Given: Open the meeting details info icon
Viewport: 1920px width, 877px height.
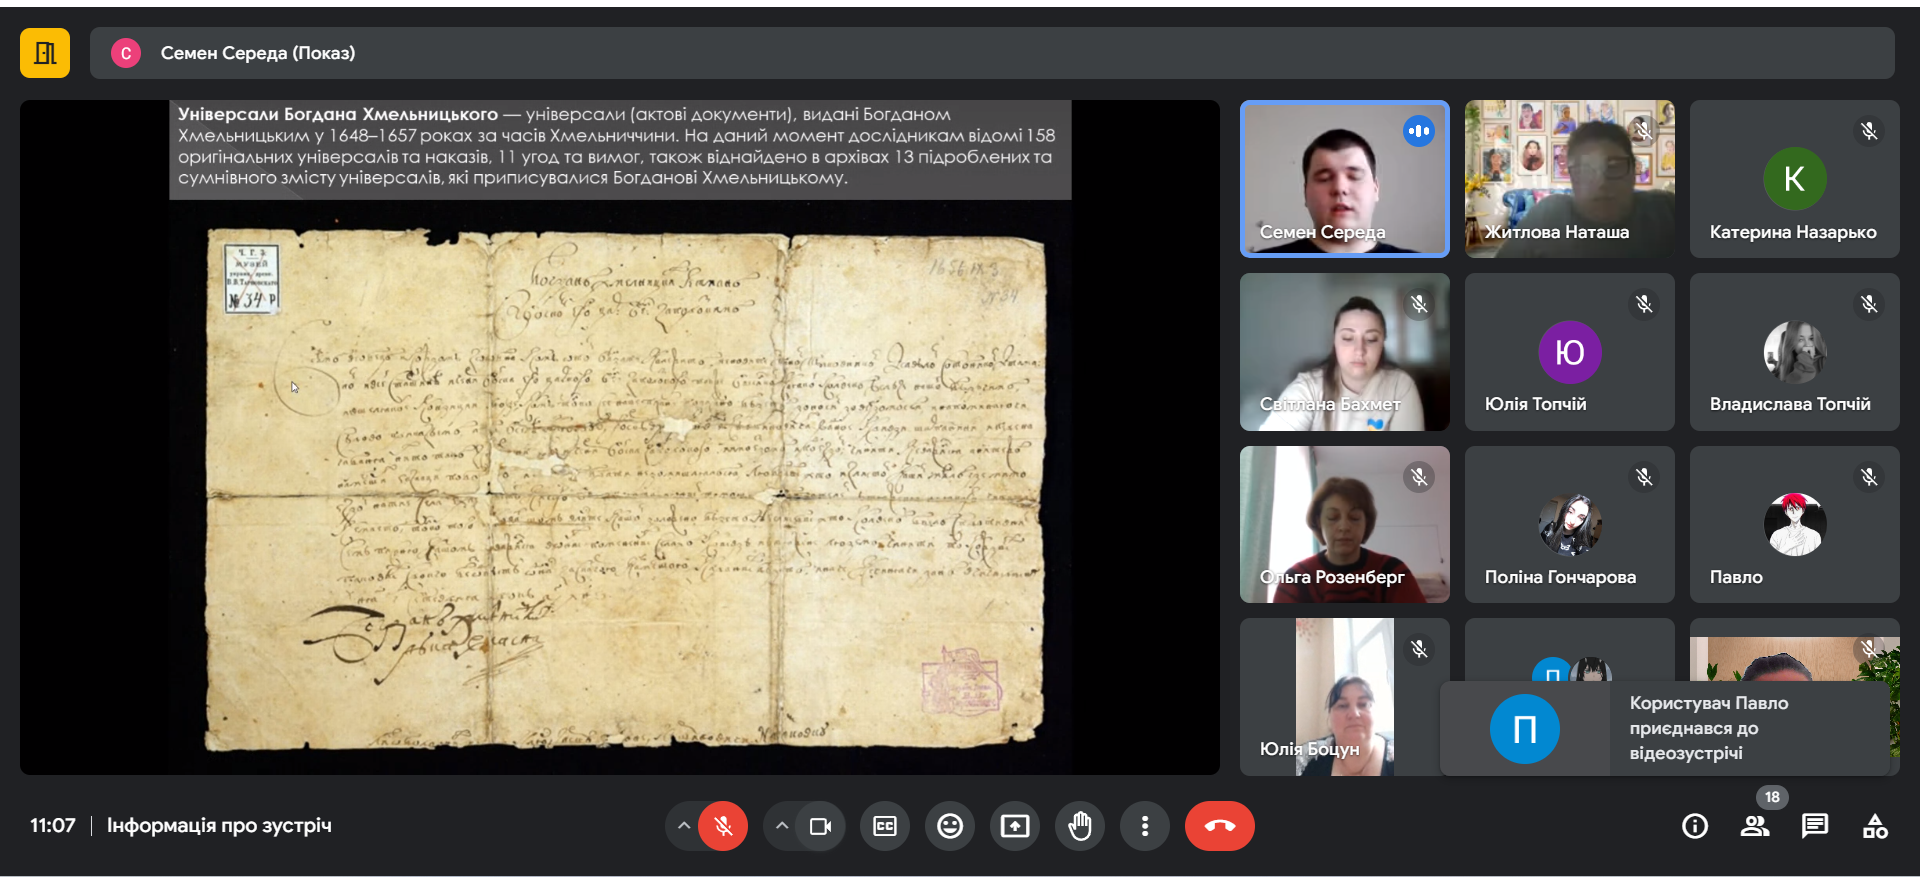Looking at the screenshot, I should (1694, 826).
